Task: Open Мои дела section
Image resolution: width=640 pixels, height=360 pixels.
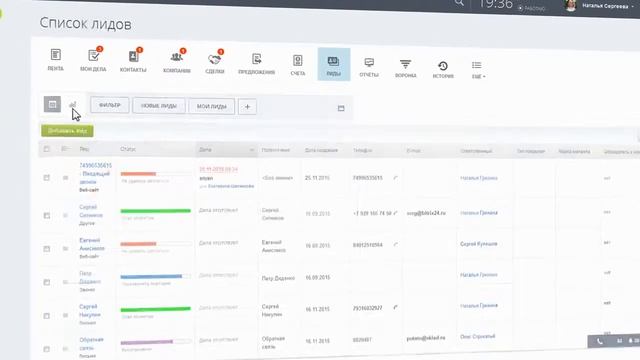Action: click(93, 60)
